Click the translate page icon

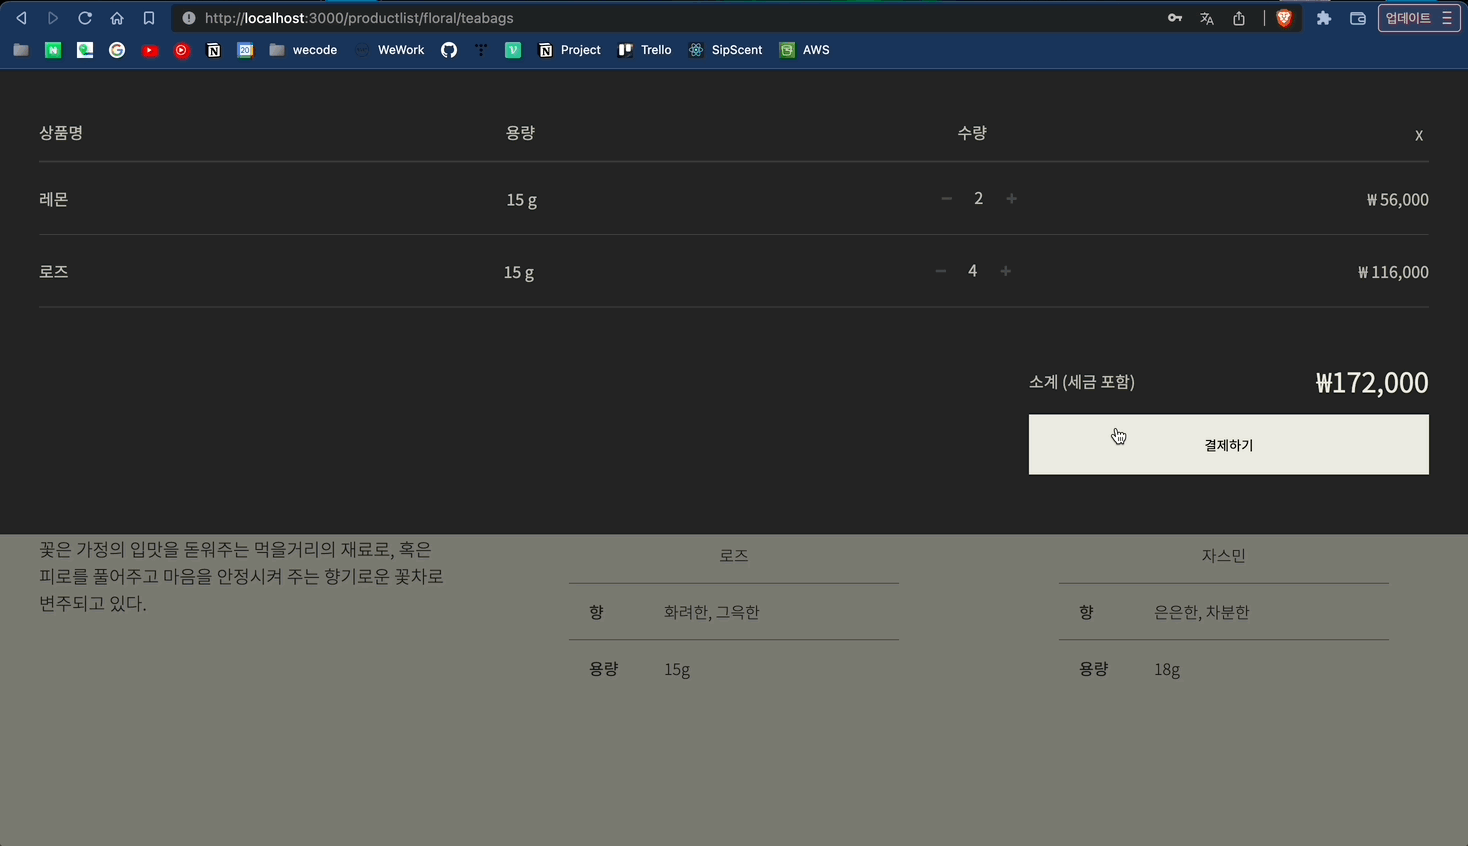pyautogui.click(x=1206, y=17)
